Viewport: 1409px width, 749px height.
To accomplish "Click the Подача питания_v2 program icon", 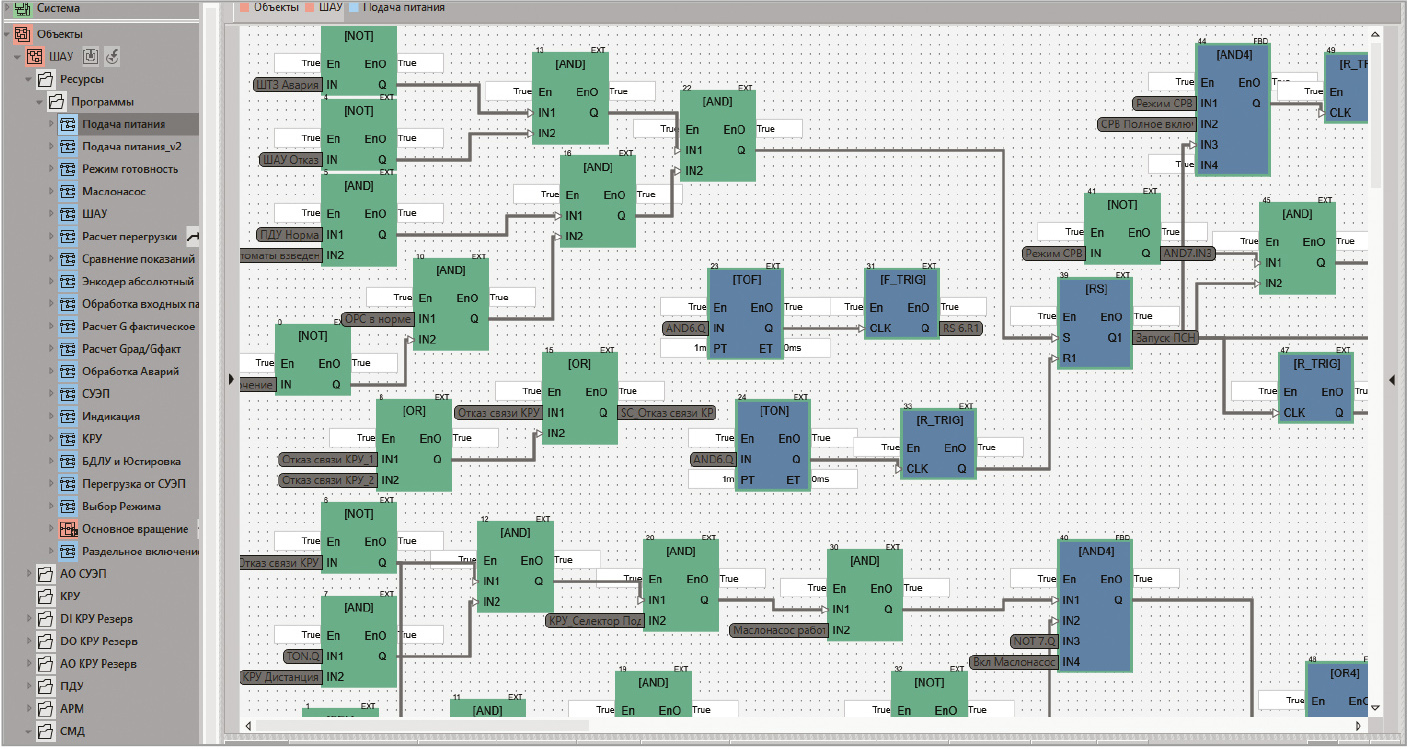I will click(x=68, y=147).
